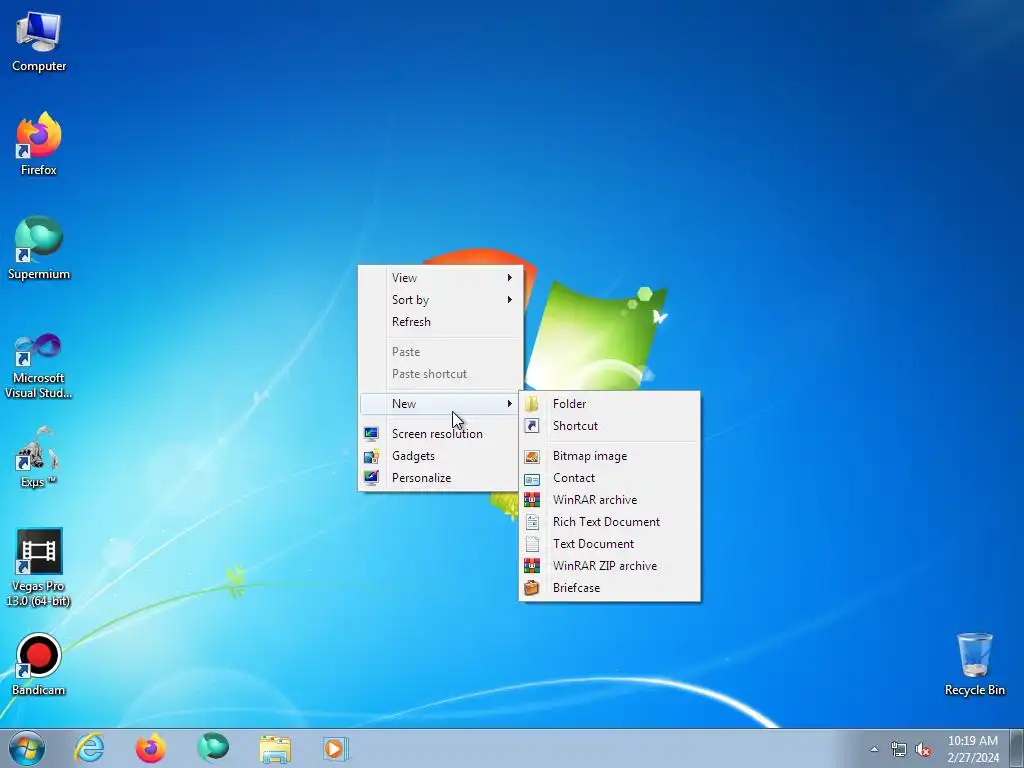
Task: Show hidden system tray icons
Action: pos(874,749)
